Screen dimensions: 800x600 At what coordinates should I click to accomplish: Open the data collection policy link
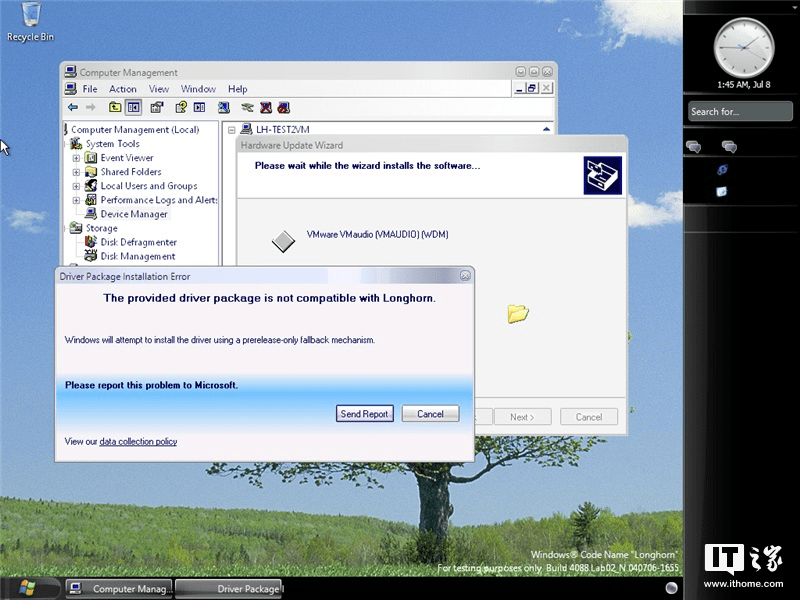(x=138, y=442)
